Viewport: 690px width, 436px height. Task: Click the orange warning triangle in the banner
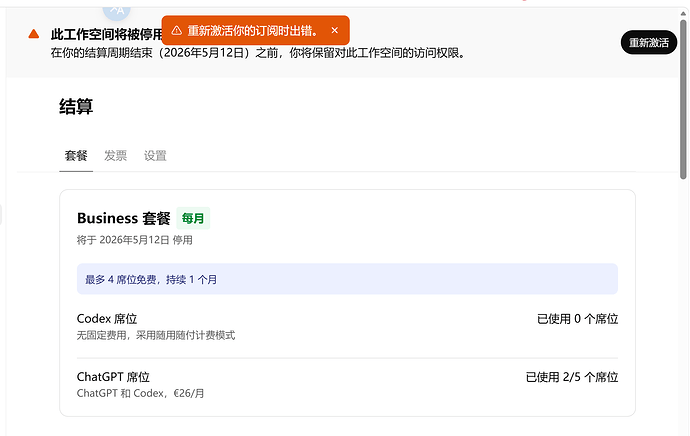click(34, 34)
